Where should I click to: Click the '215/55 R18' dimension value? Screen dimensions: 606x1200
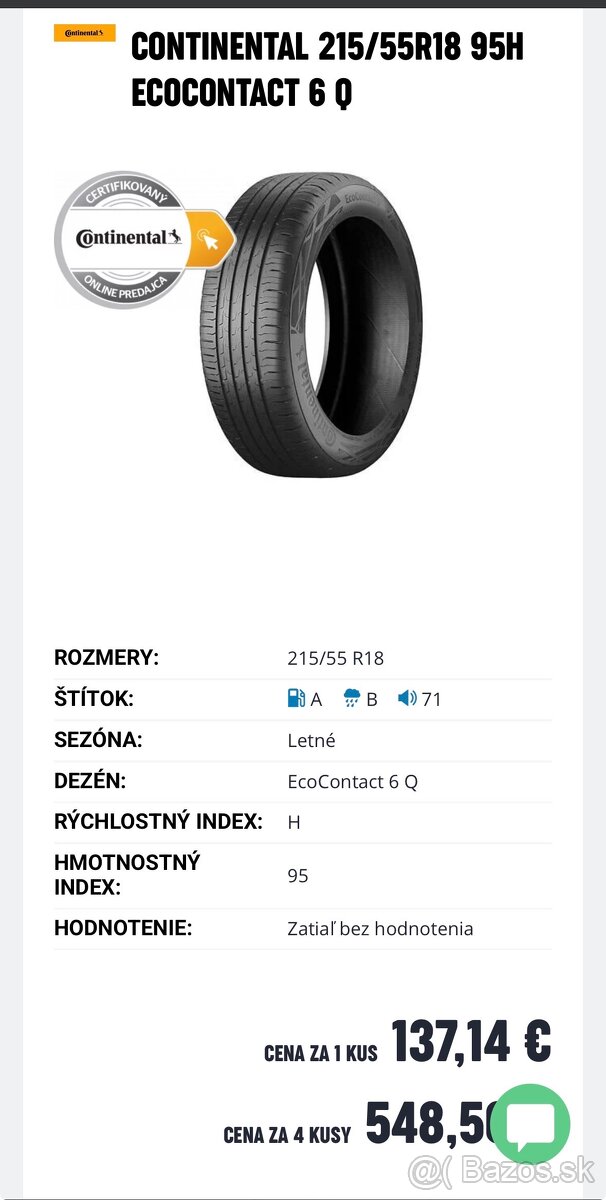pyautogui.click(x=331, y=658)
